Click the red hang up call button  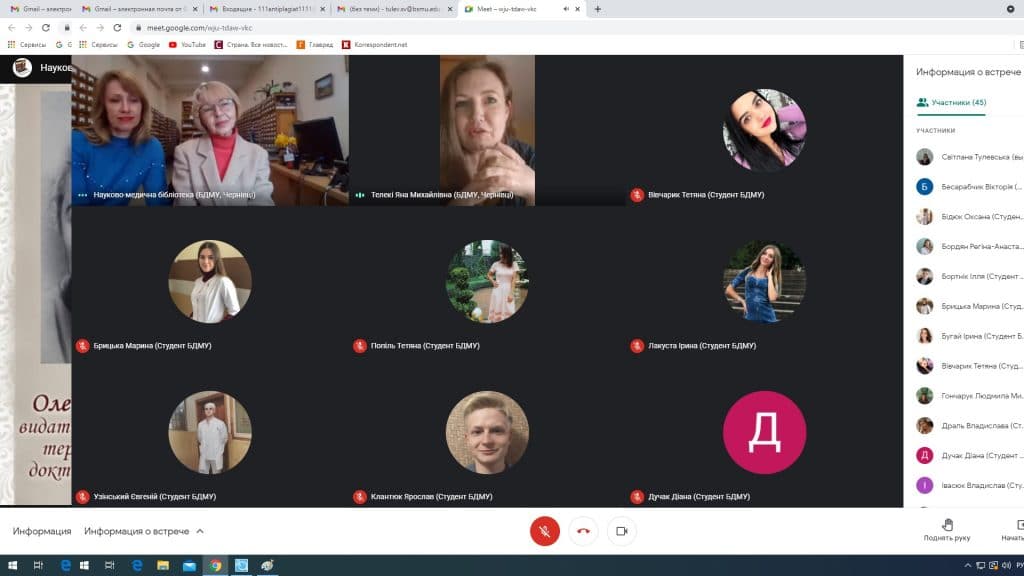tap(583, 531)
